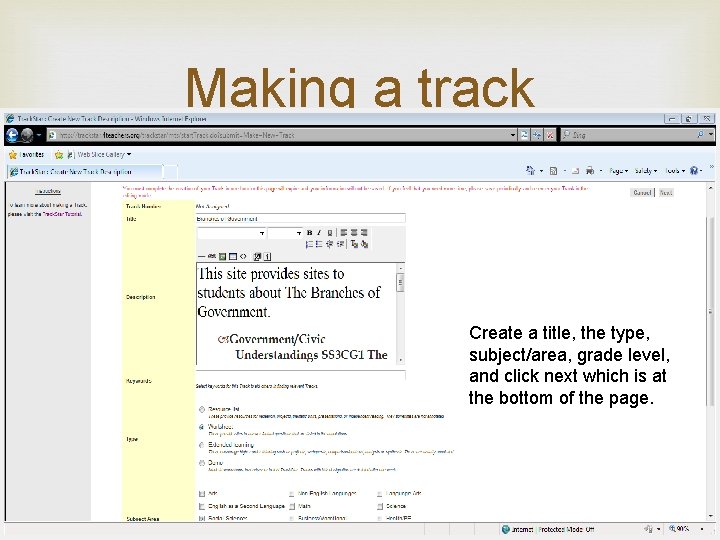This screenshot has height=540, width=720.
Task: Click the Internet zone status icon
Action: click(506, 529)
